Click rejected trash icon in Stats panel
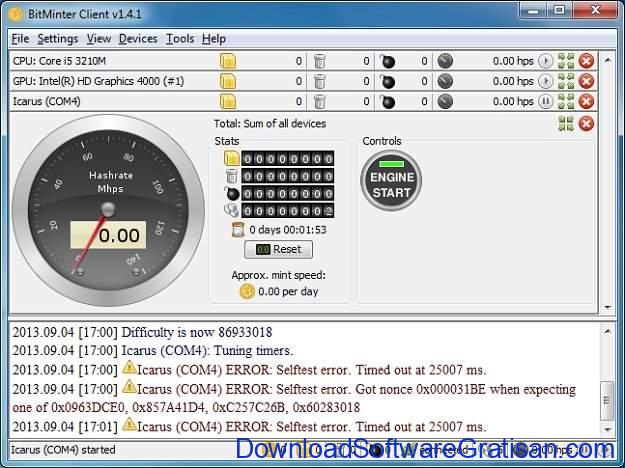 (232, 176)
